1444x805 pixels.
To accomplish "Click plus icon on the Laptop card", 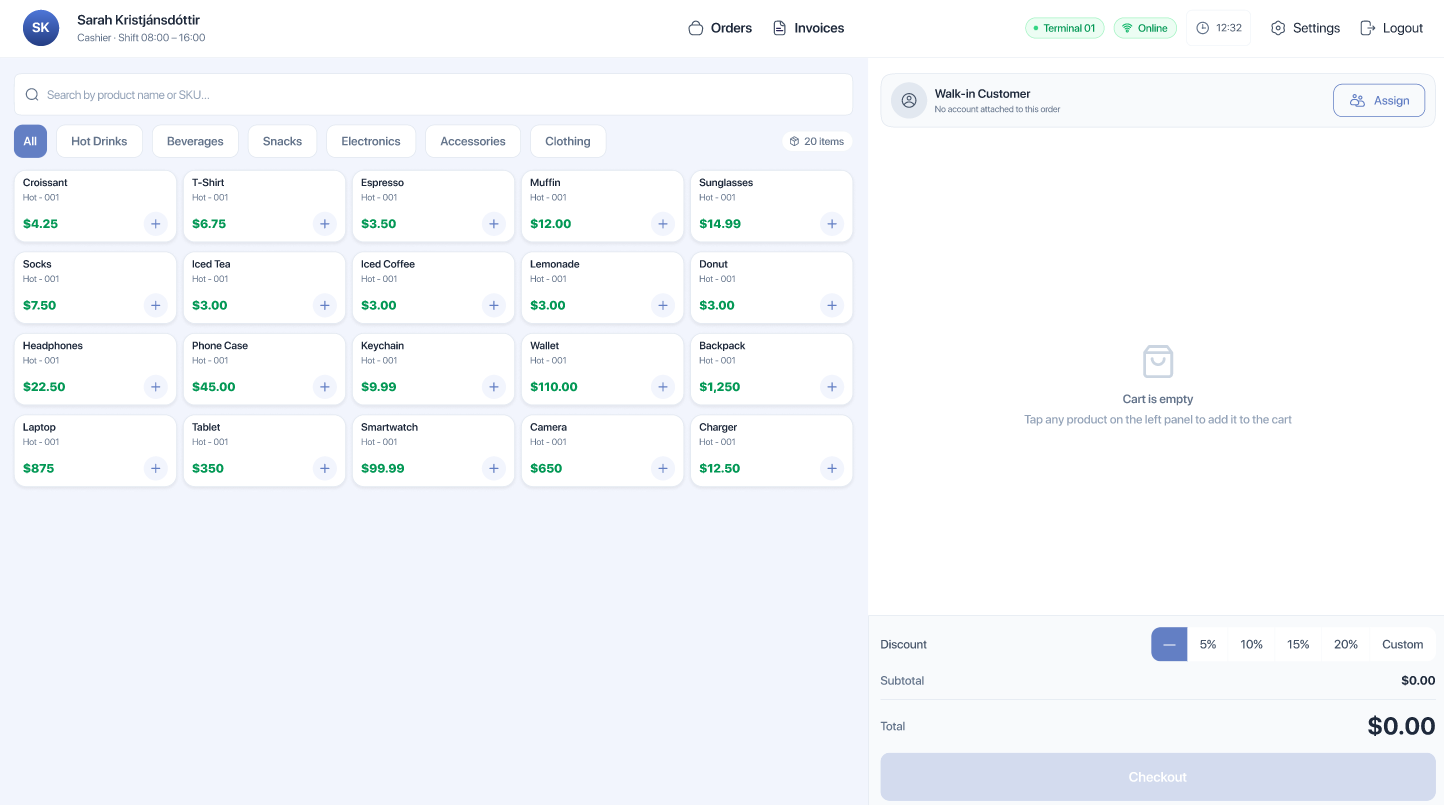I will tap(155, 468).
